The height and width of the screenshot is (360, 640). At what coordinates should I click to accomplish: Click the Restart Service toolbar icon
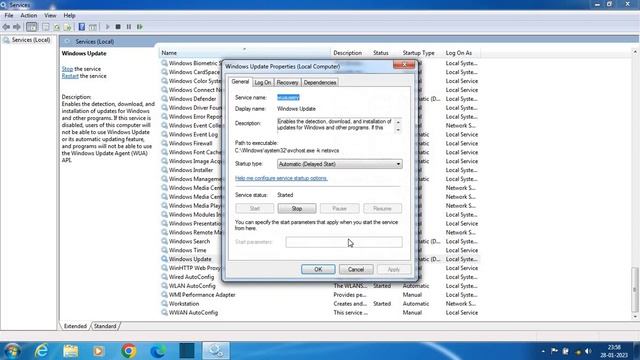pos(140,27)
